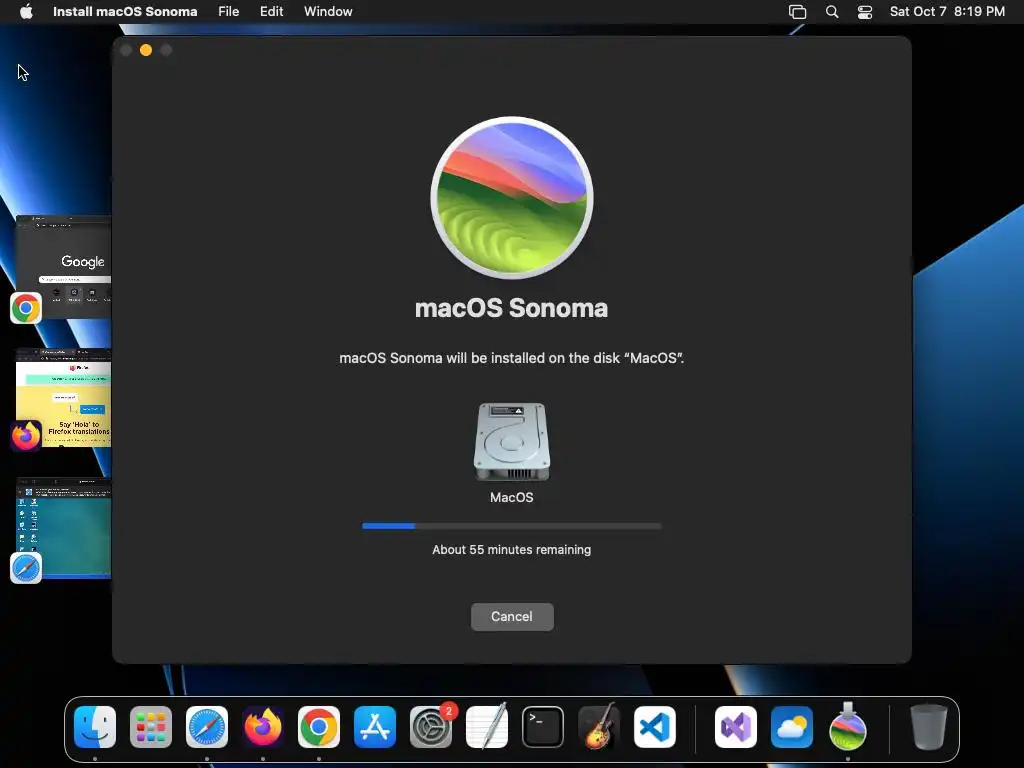Open System Settings with badge in Dock
This screenshot has width=1024, height=768.
click(x=431, y=727)
